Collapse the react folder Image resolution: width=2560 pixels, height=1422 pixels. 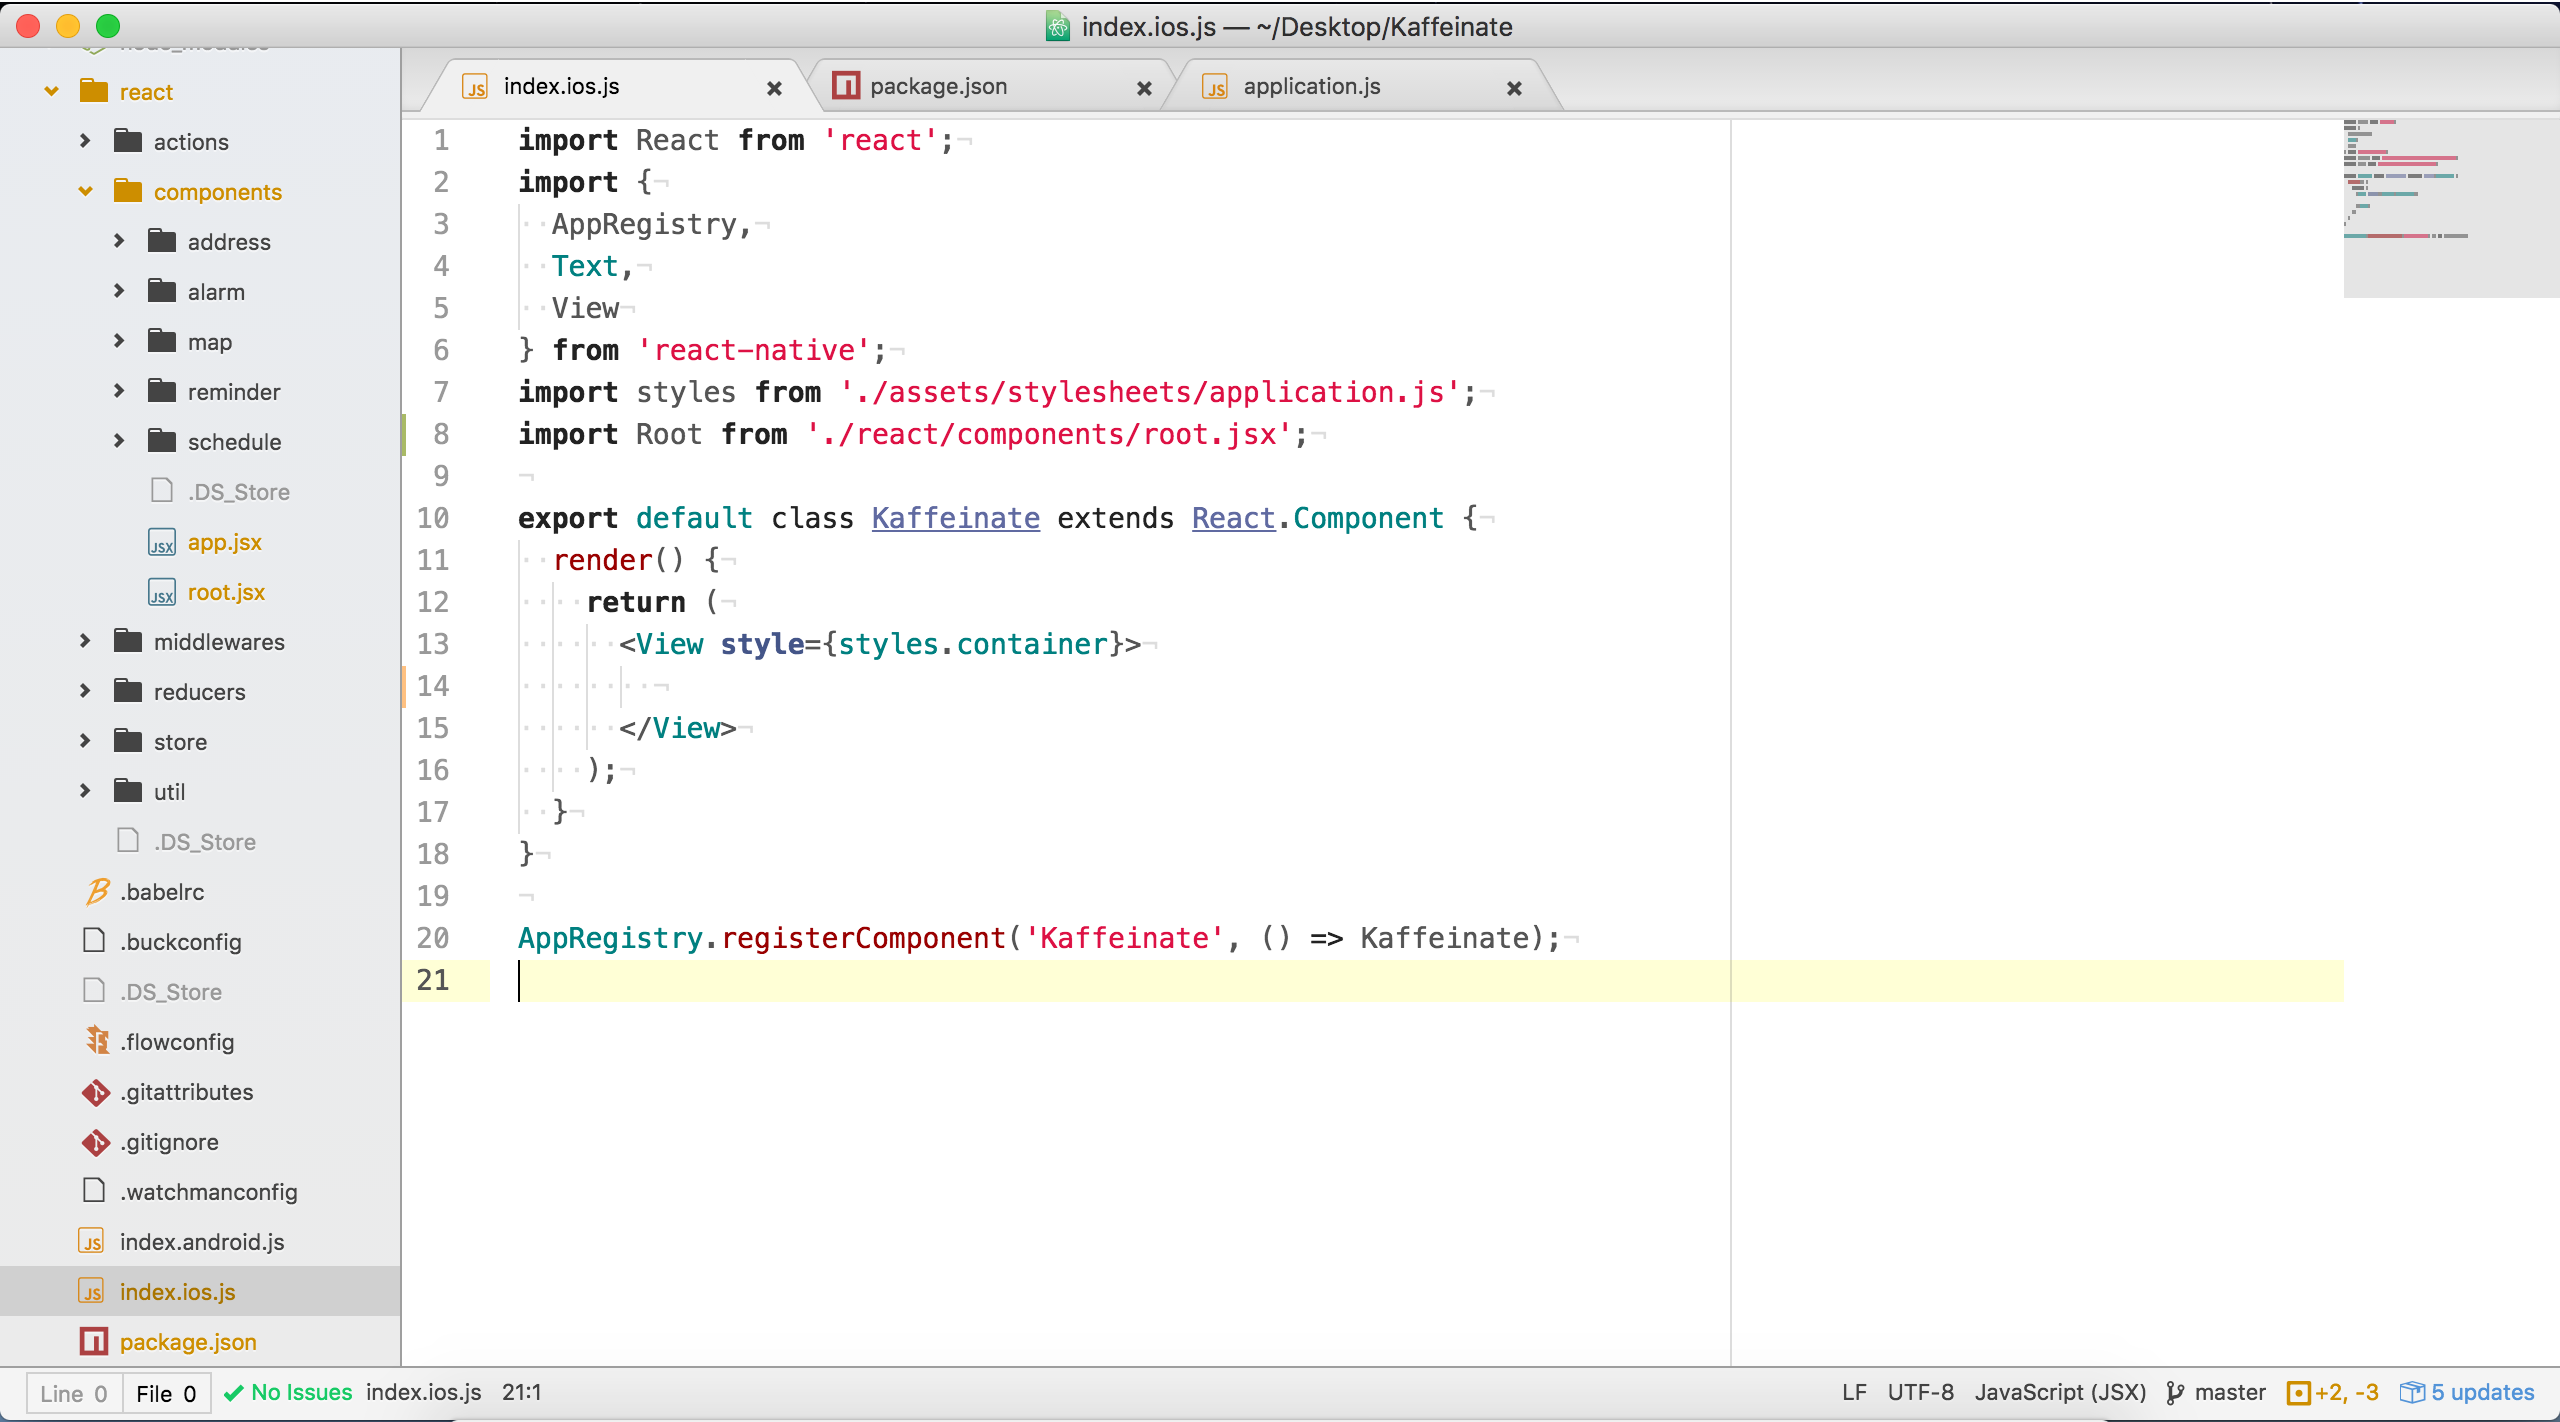point(52,91)
